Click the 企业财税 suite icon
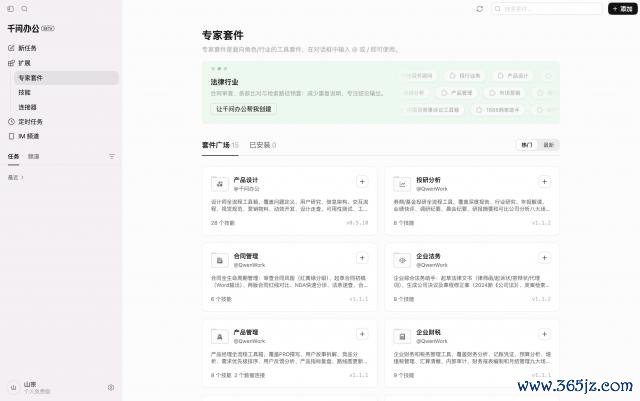This screenshot has height=401, width=640. (x=402, y=336)
